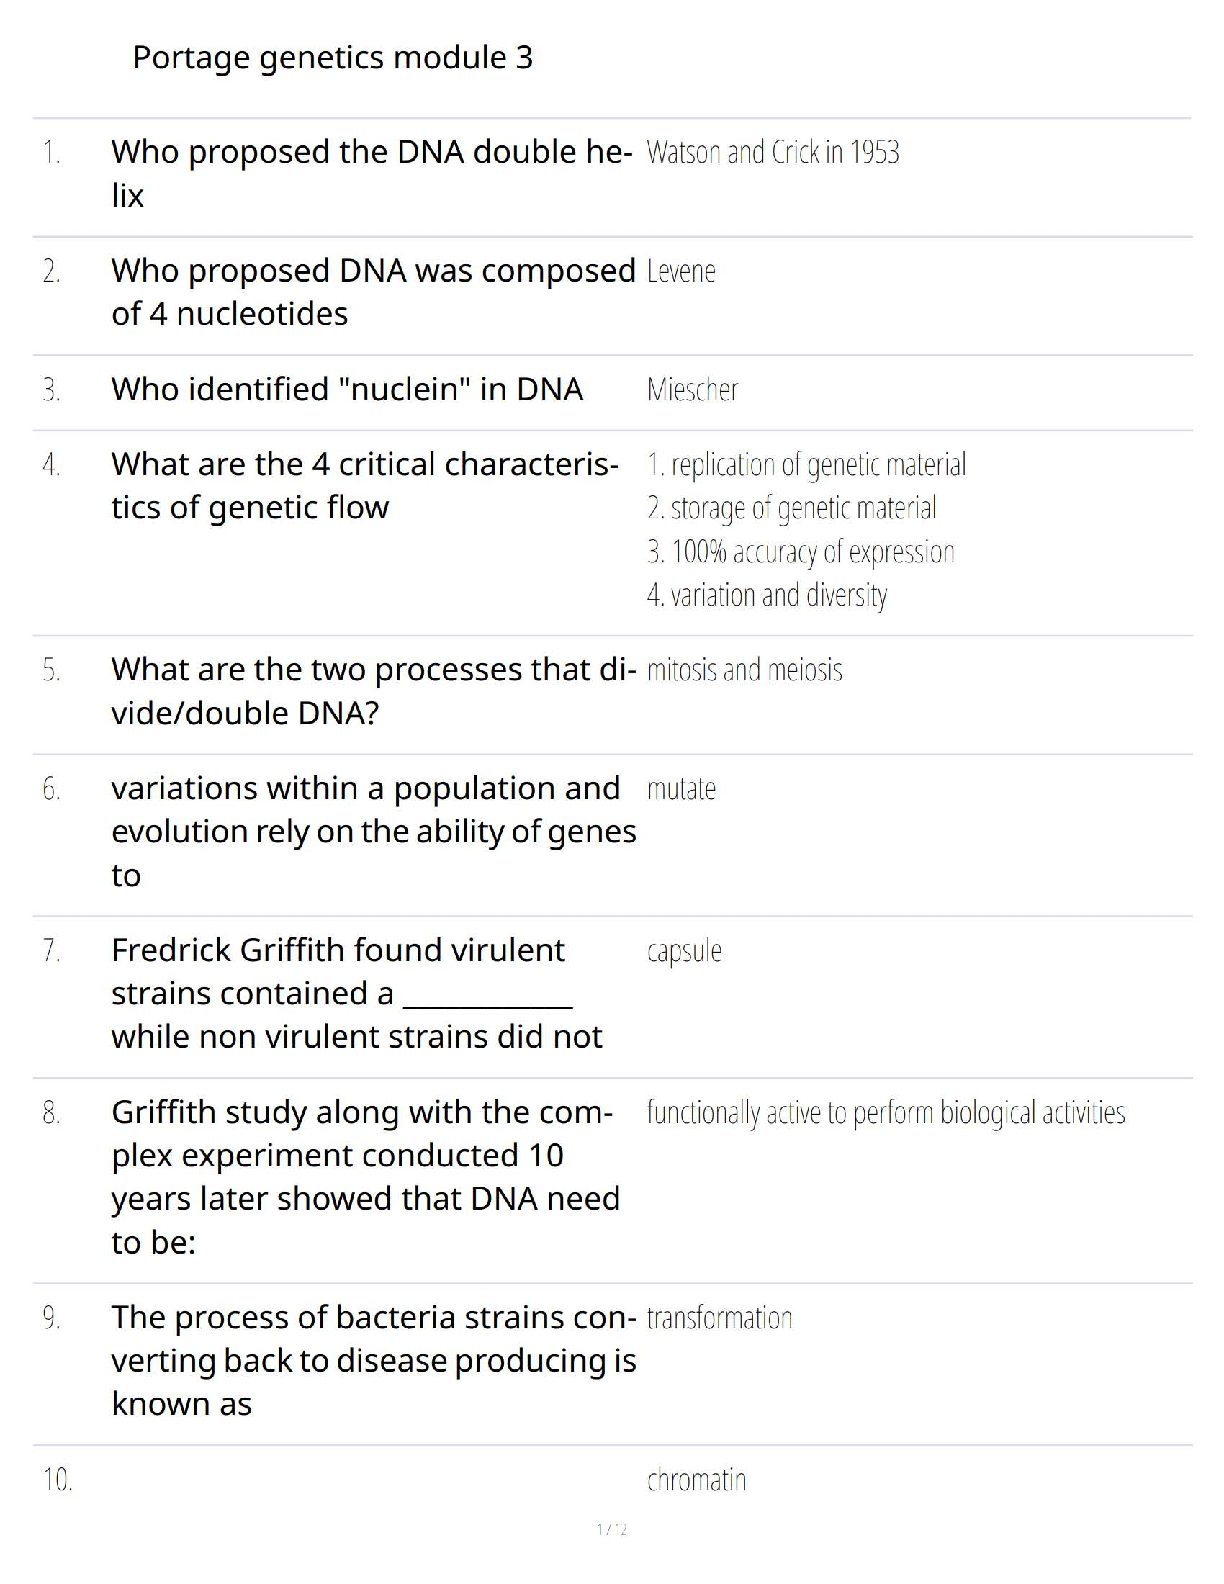This screenshot has width=1224, height=1584.
Task: Click the answer "capsule"
Action: (x=684, y=951)
